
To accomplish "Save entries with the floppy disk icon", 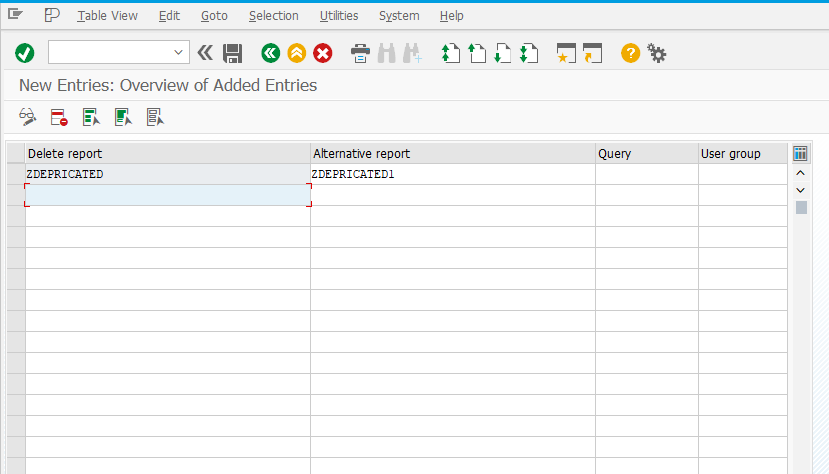I will coord(232,53).
